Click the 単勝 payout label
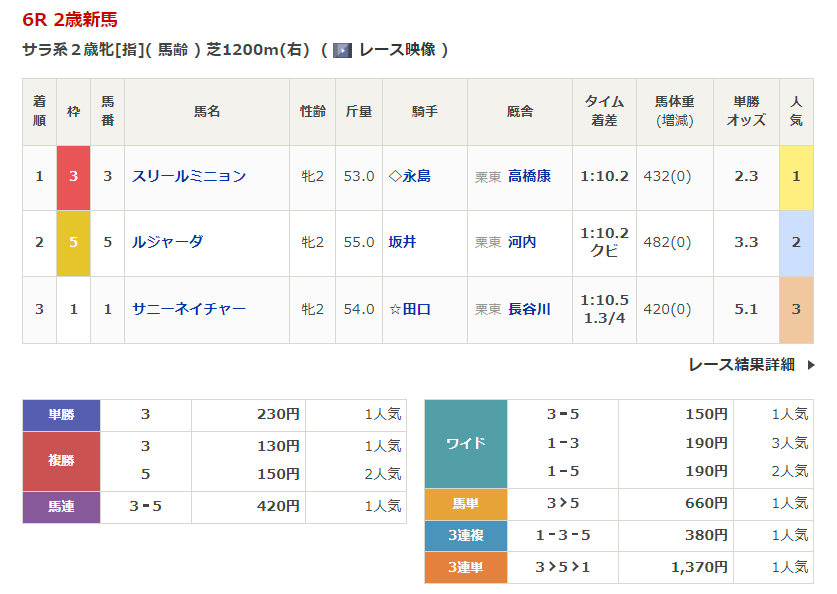 tap(62, 414)
